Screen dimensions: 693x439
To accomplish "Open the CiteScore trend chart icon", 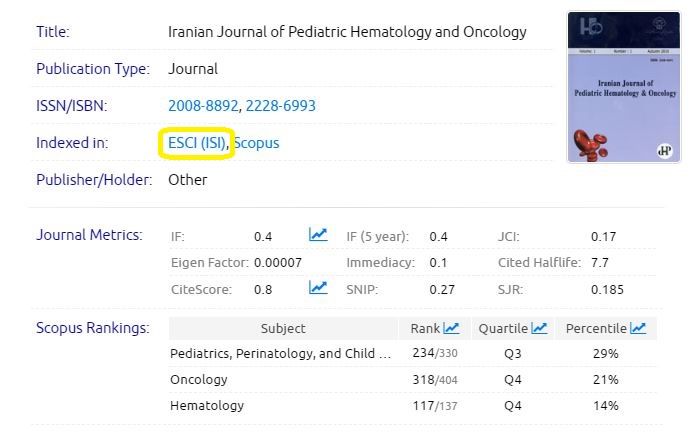I will click(x=318, y=288).
